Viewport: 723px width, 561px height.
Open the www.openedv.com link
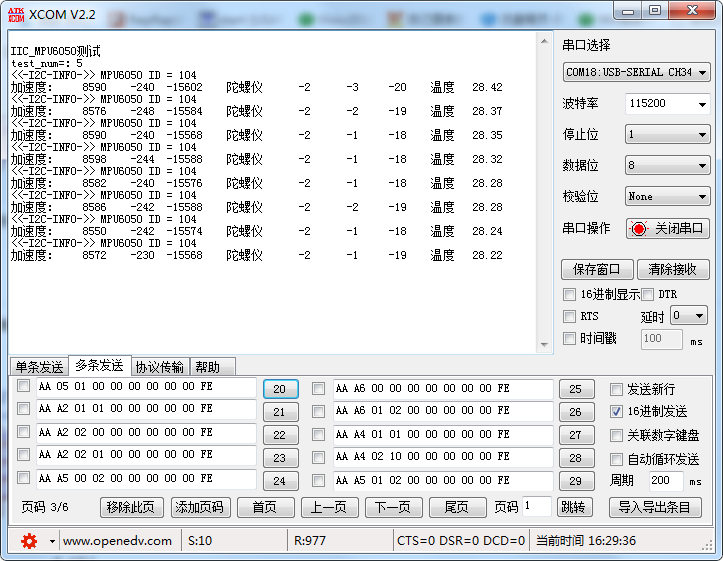117,541
